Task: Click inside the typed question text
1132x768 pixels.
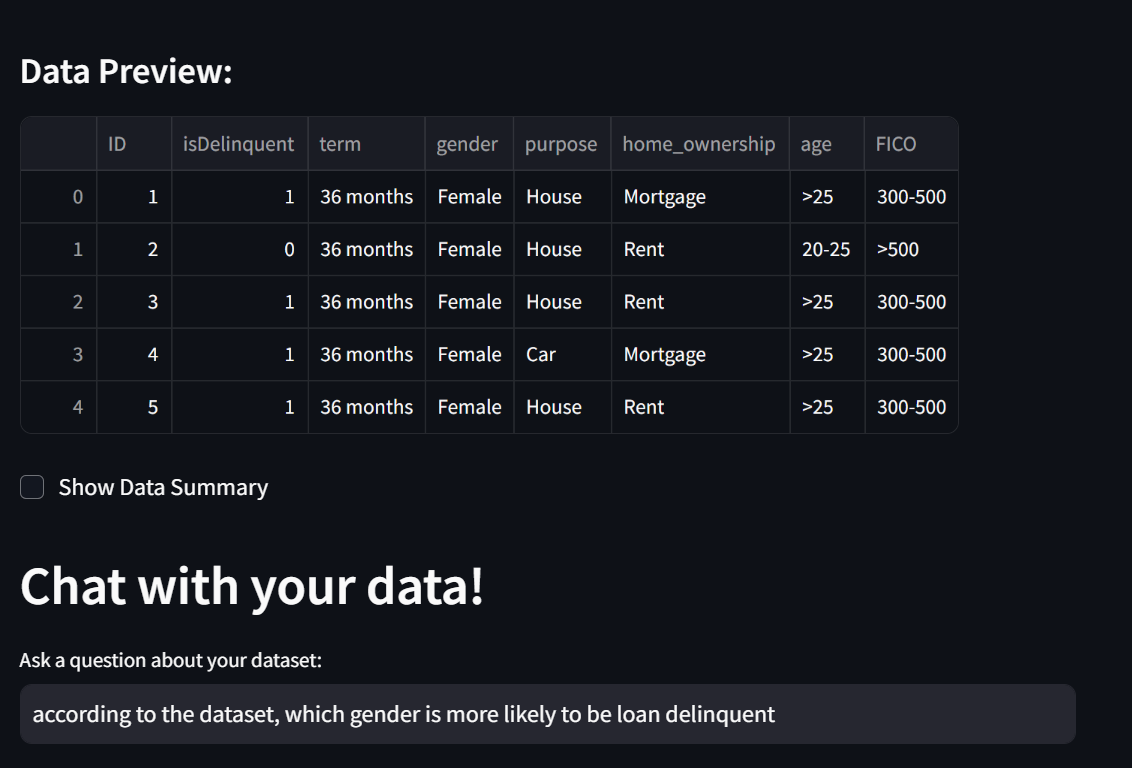Action: tap(400, 714)
